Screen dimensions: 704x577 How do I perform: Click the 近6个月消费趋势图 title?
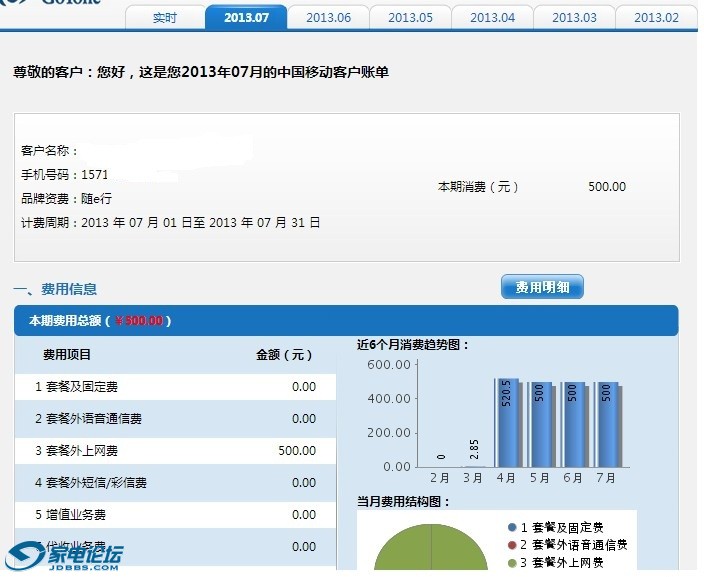point(413,345)
